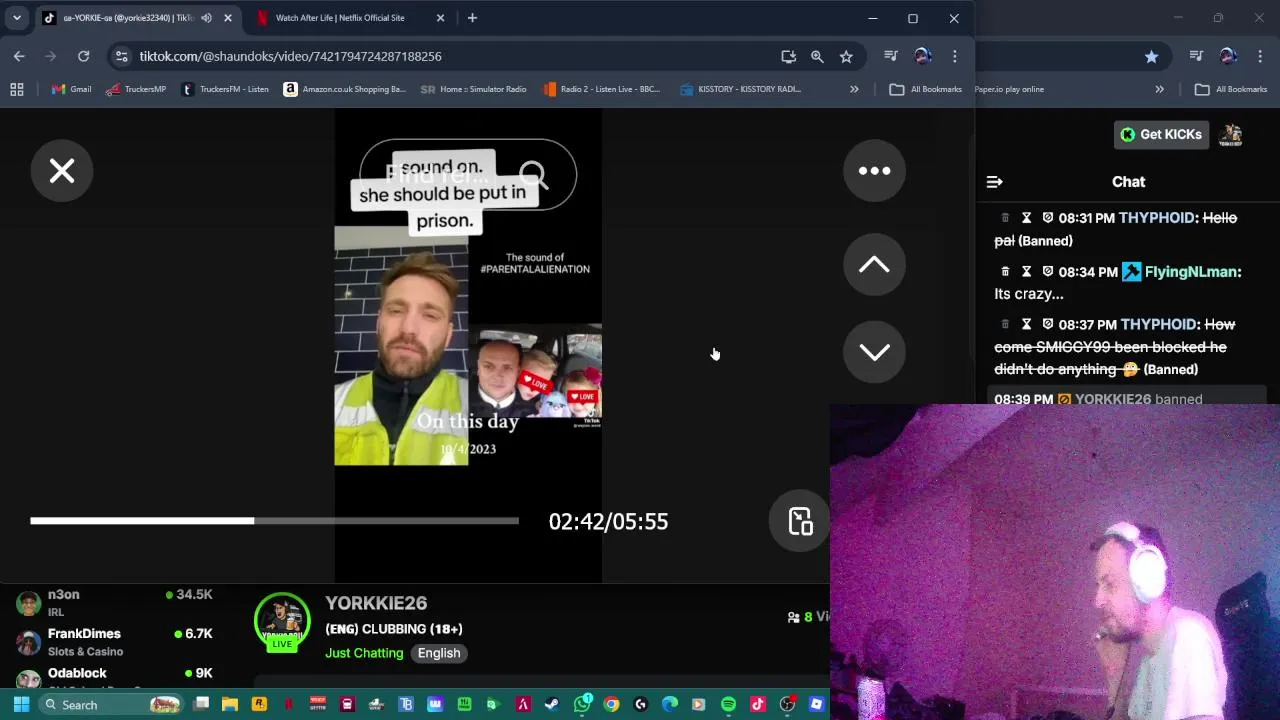Click the Paper.io play online bookmark in back window

coord(1009,89)
